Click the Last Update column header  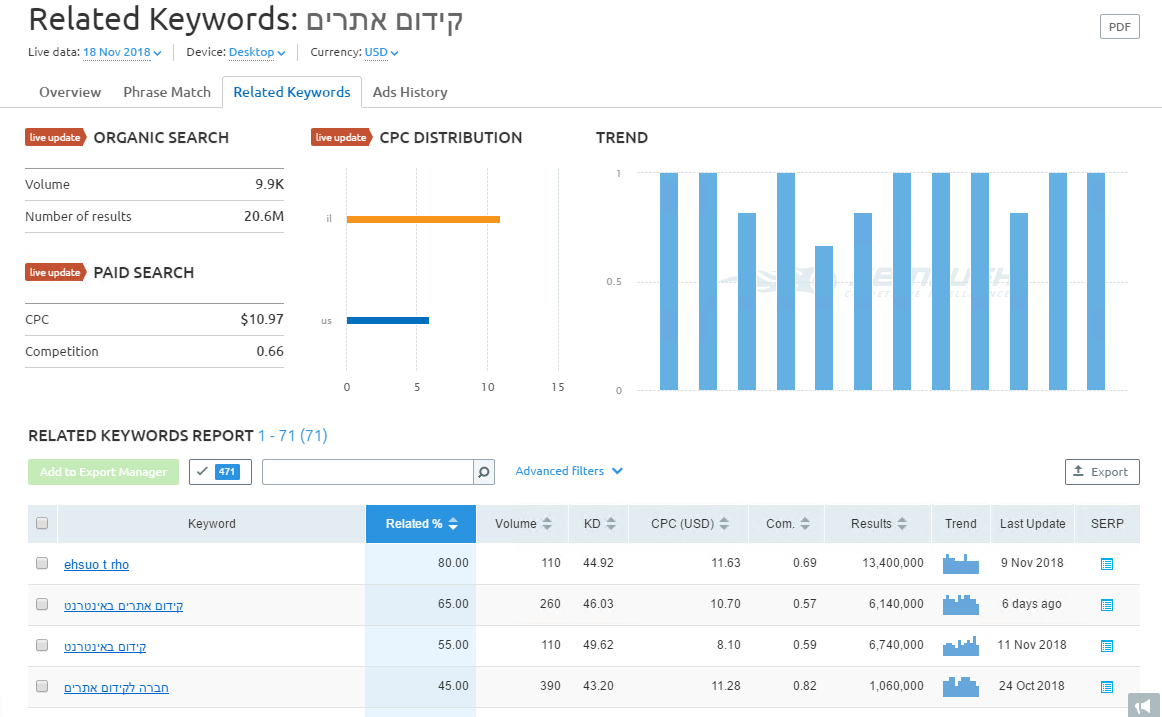(1032, 524)
